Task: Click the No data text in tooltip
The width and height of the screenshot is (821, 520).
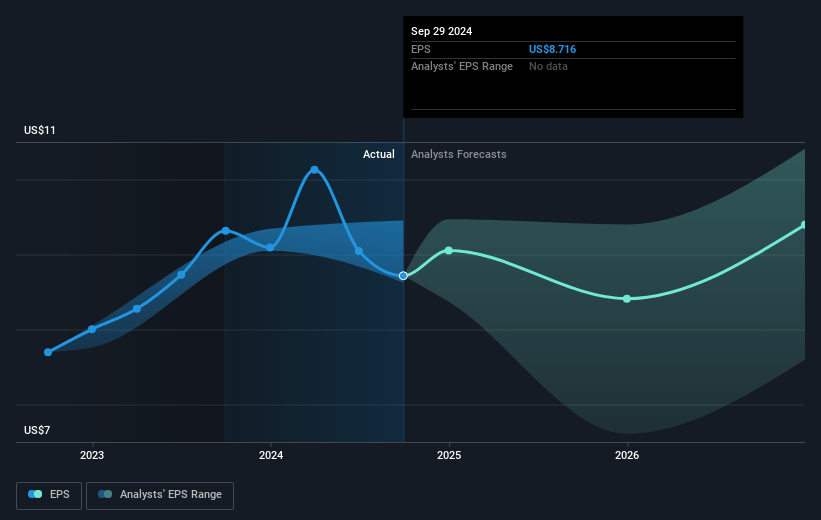Action: click(x=548, y=67)
